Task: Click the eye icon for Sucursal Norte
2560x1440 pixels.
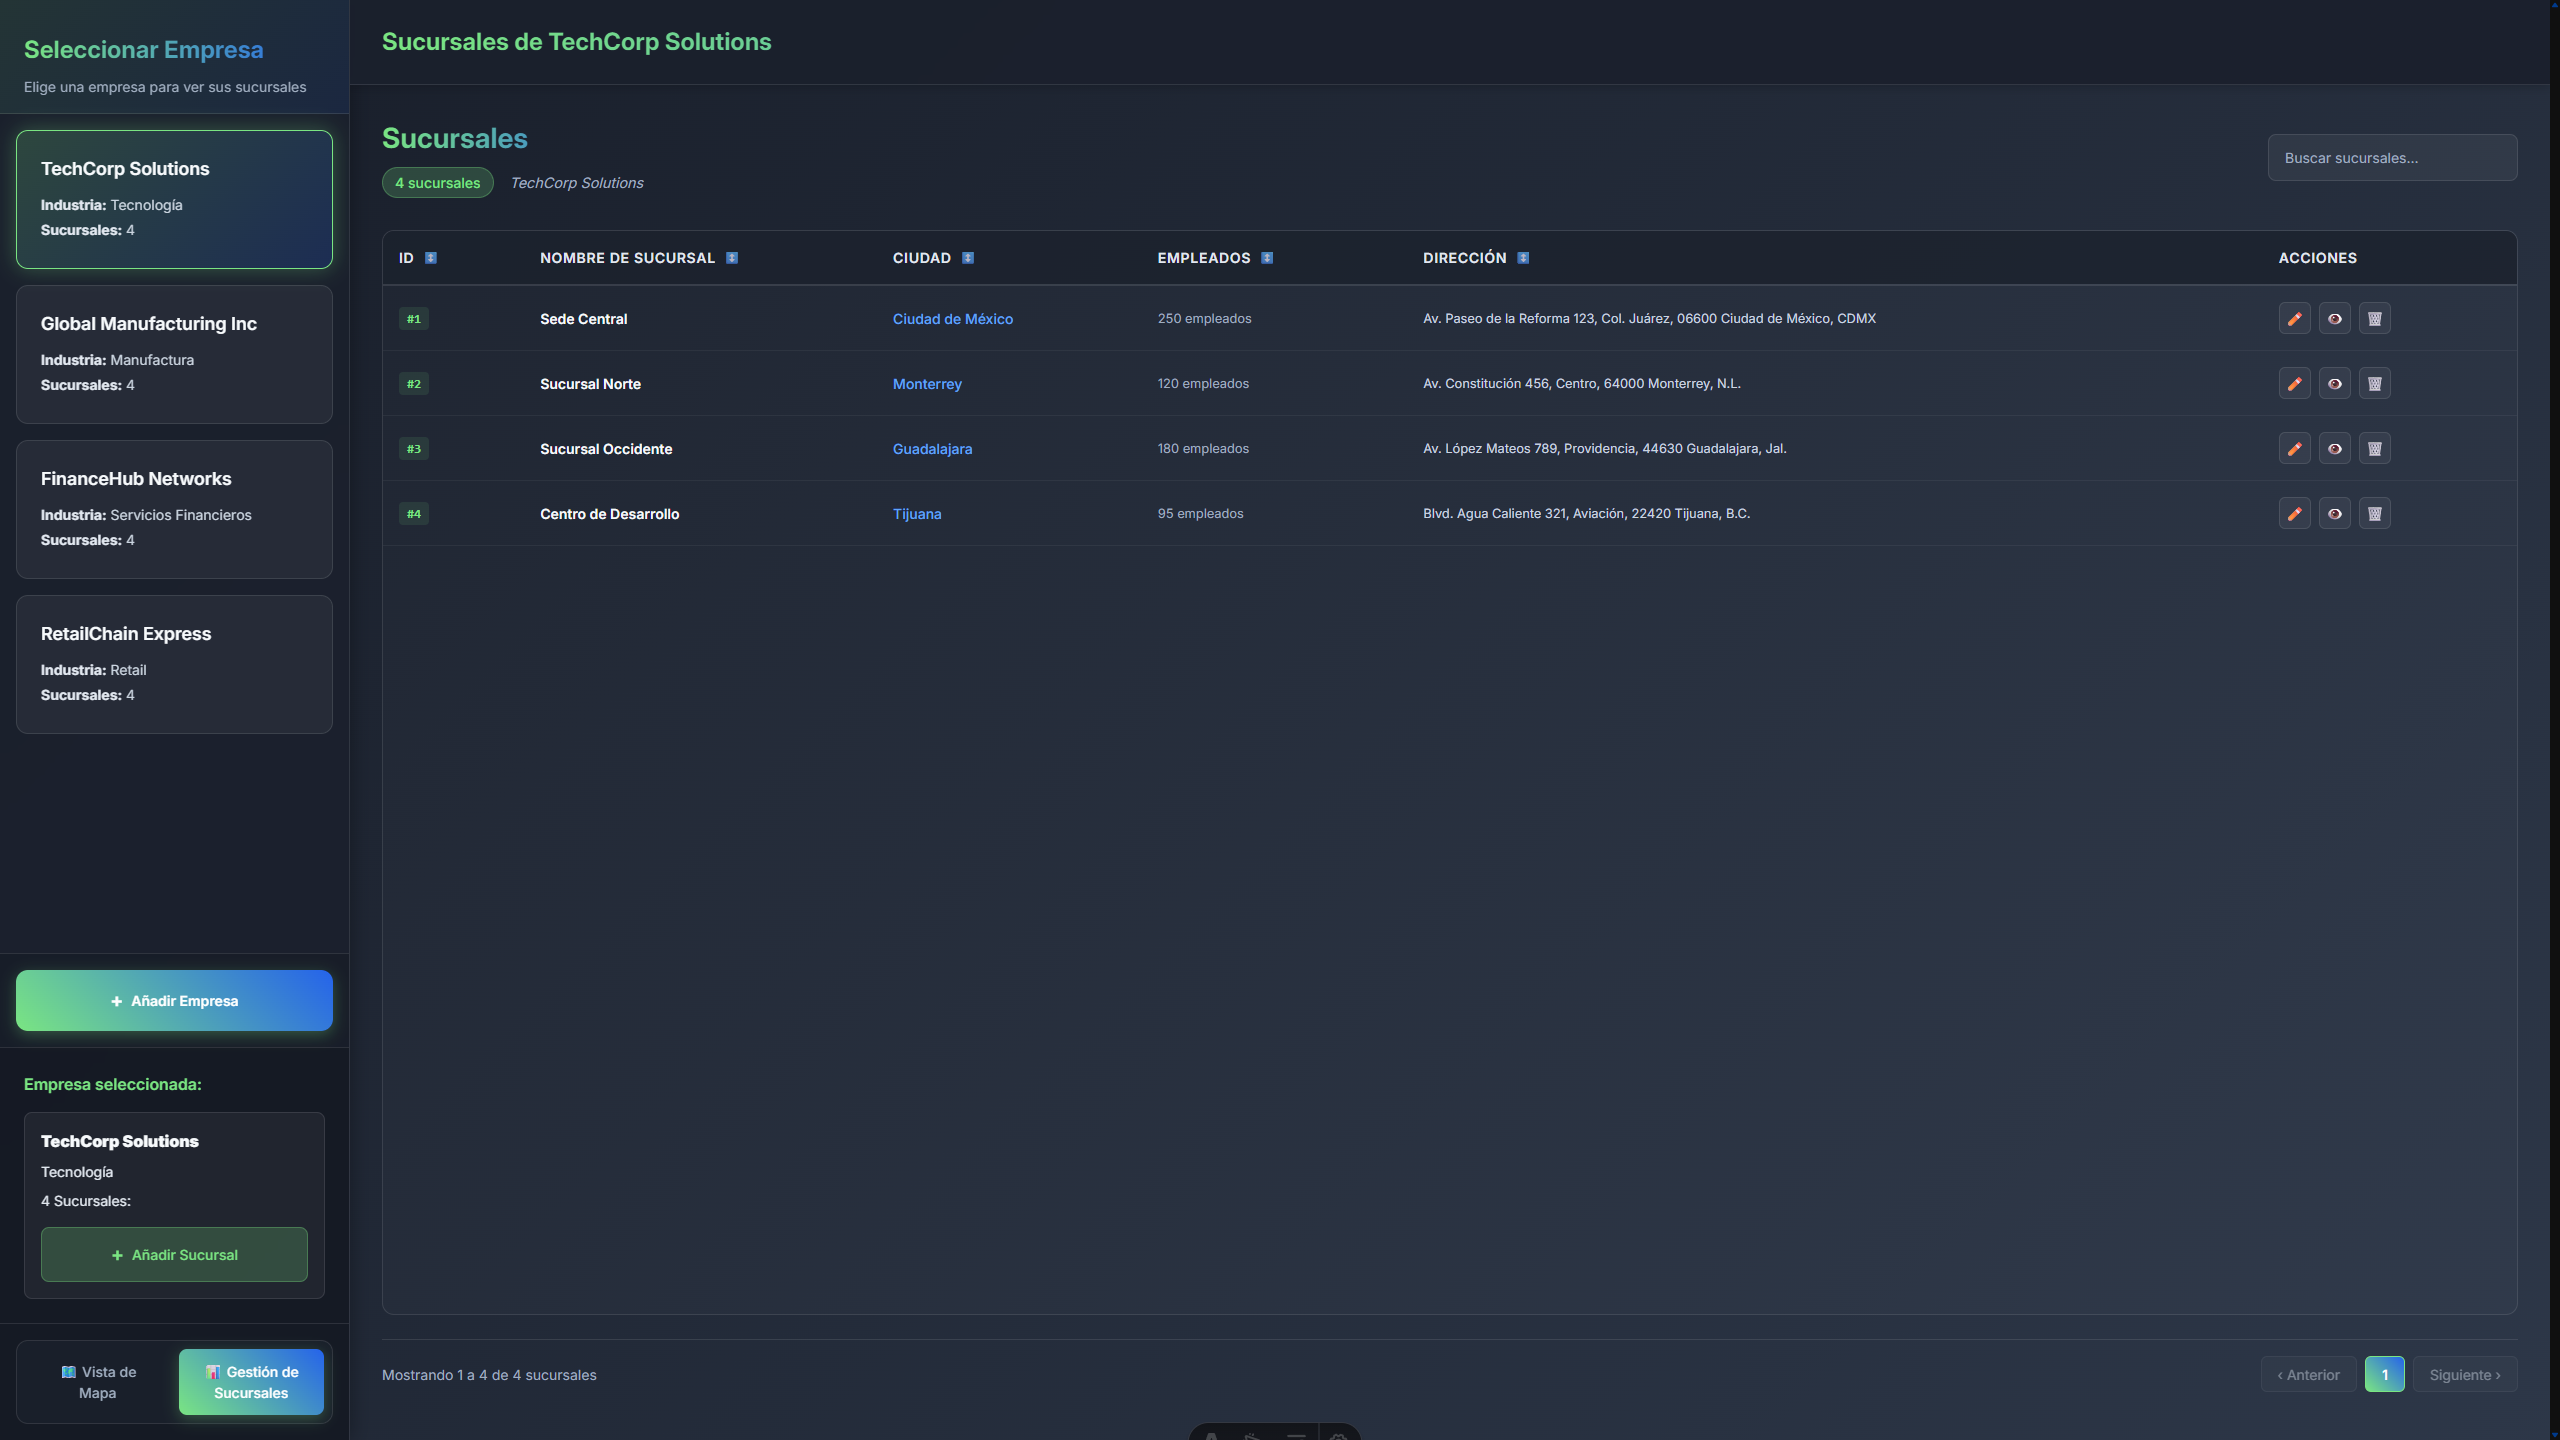Action: click(x=2334, y=383)
